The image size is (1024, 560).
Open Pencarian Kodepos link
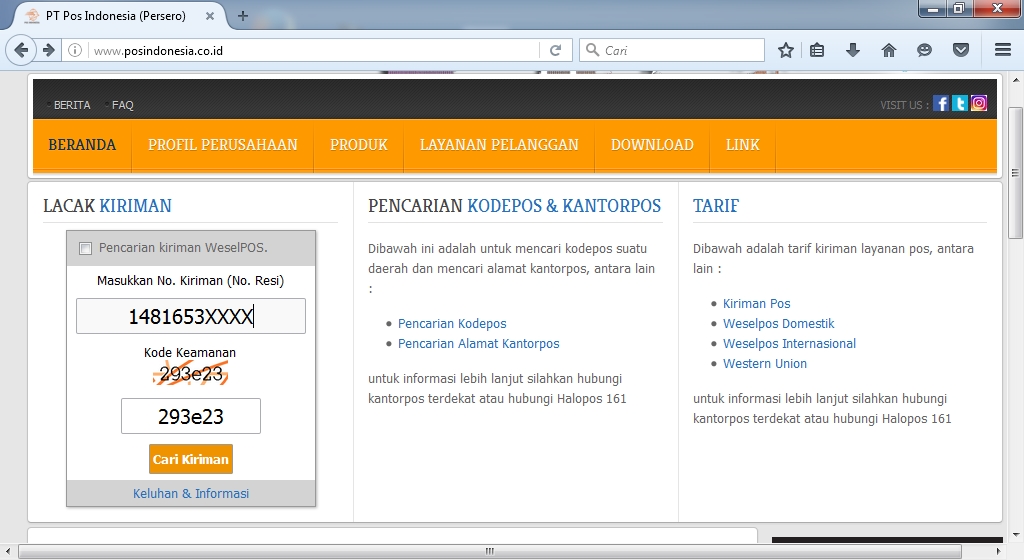[x=452, y=324]
